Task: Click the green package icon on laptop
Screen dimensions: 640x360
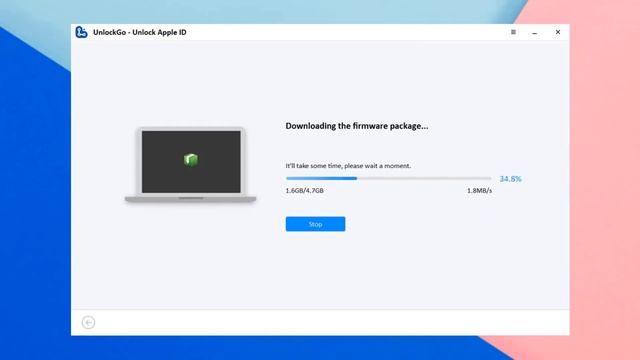Action: click(191, 160)
